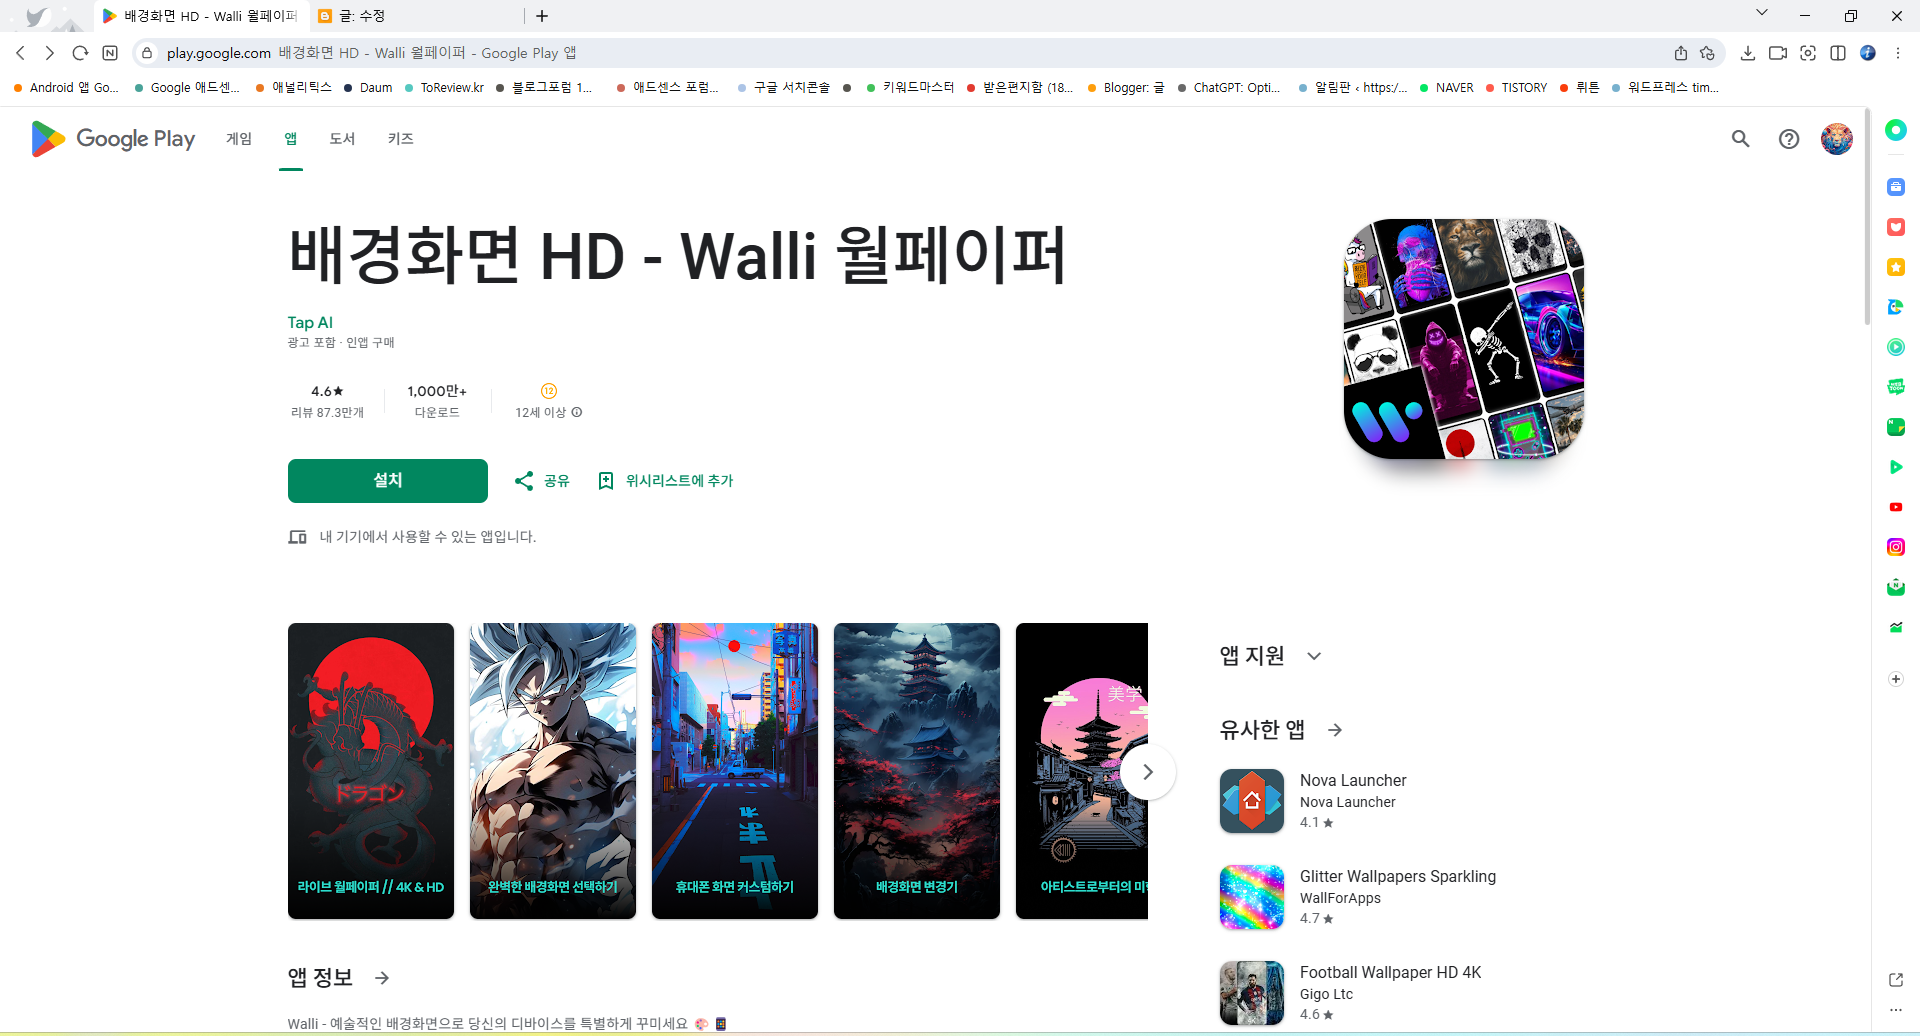The image size is (1920, 1036).
Task: Open the 라이브 월페이퍼 4K & HD screenshot
Action: click(371, 771)
